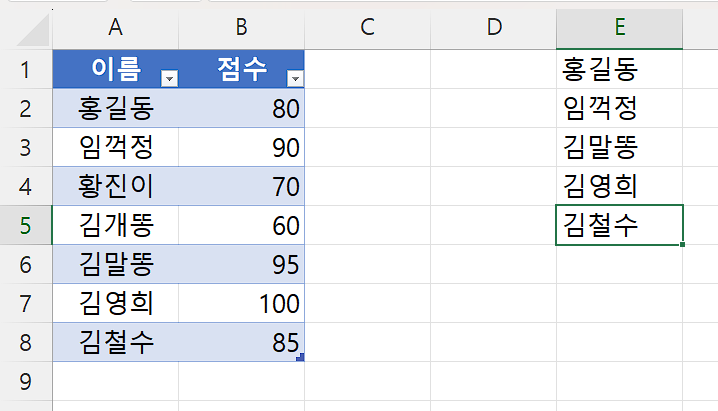Open the 이름 column filter dropdown
The width and height of the screenshot is (718, 411).
point(169,79)
